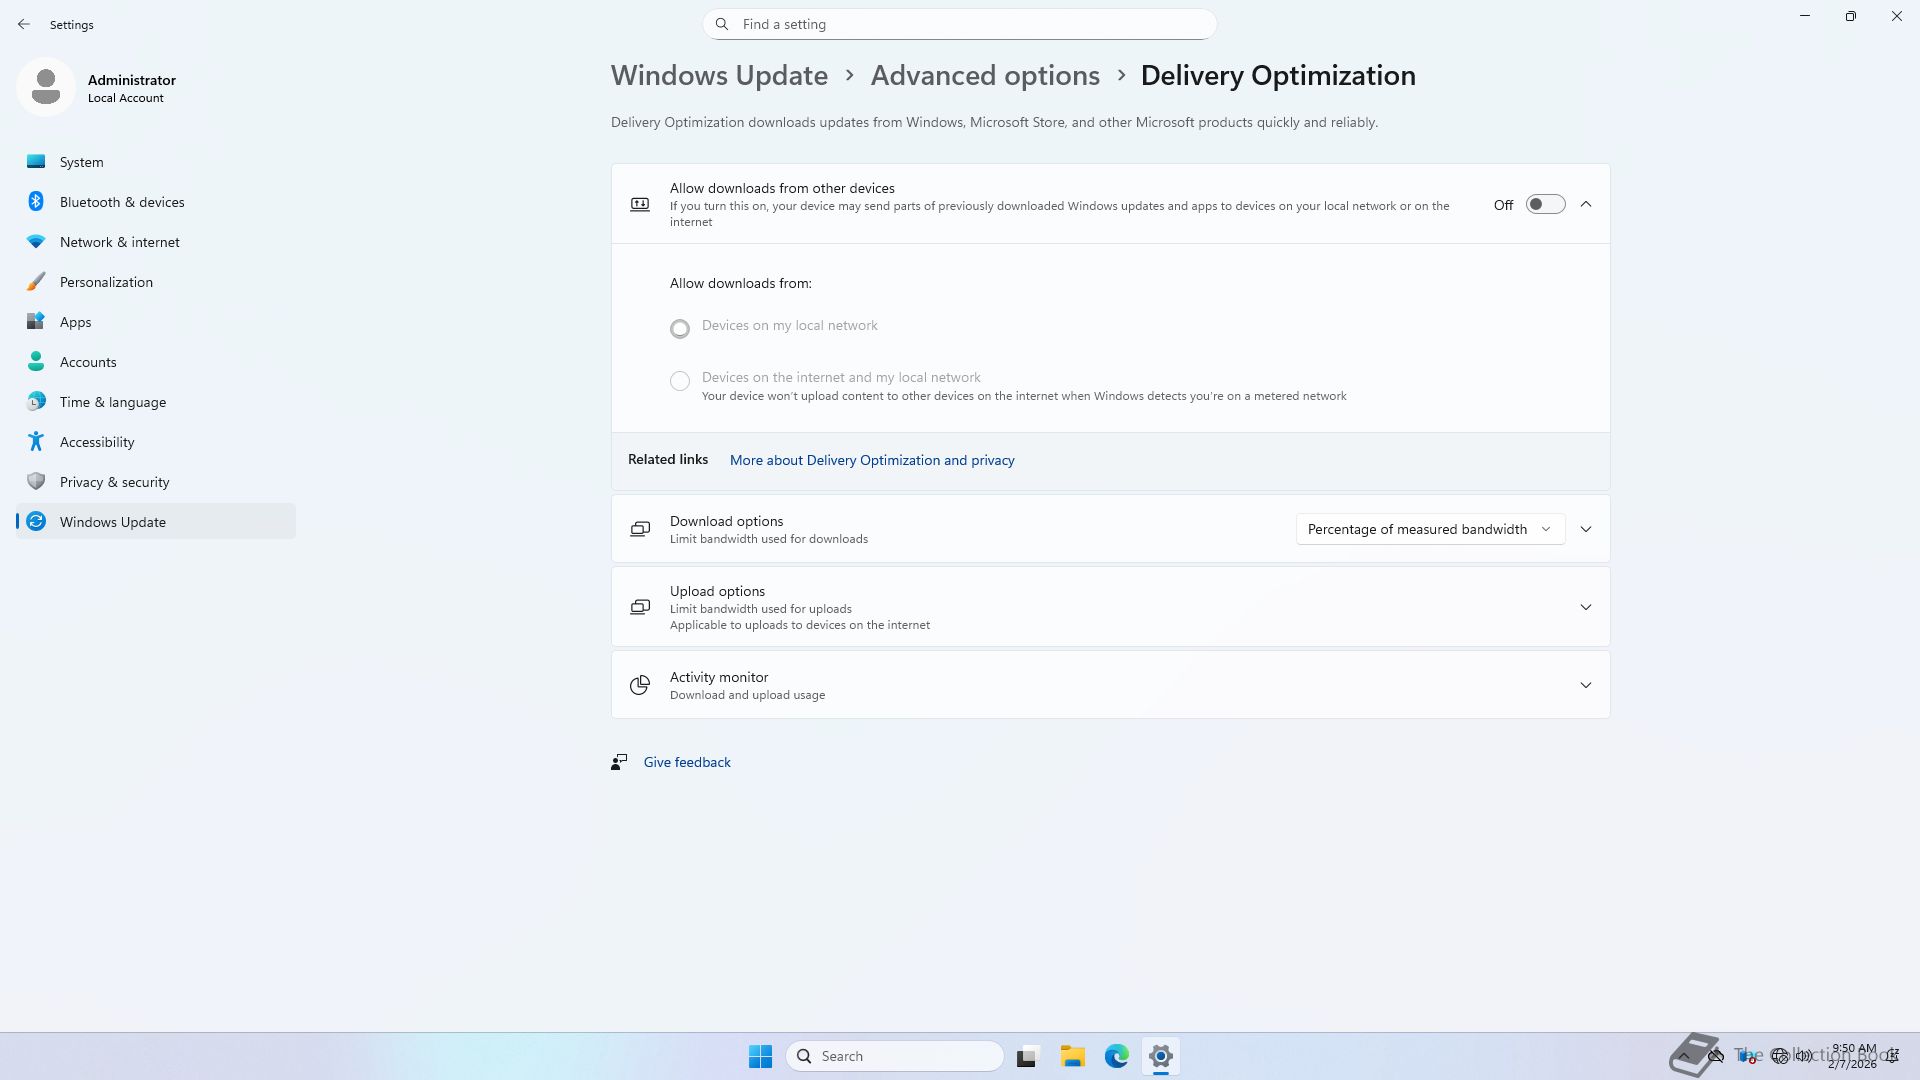This screenshot has width=1920, height=1080.
Task: Navigate to Advanced options breadcrumb
Action: click(984, 76)
